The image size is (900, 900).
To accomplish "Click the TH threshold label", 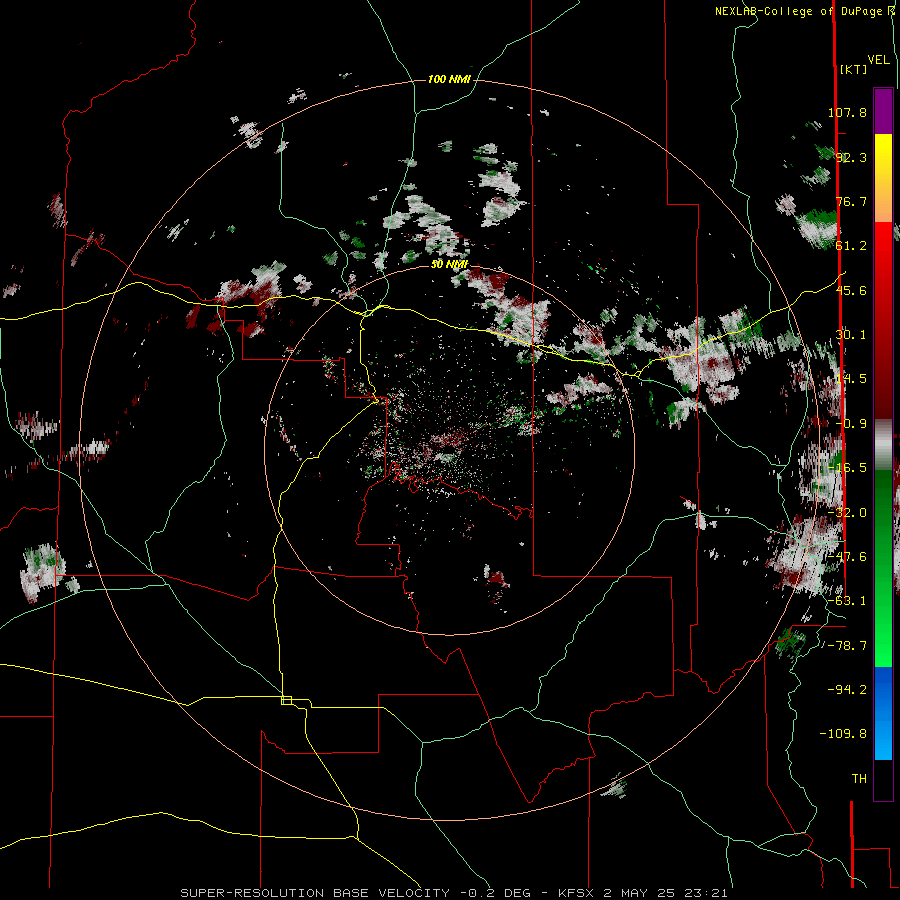I will pyautogui.click(x=859, y=779).
